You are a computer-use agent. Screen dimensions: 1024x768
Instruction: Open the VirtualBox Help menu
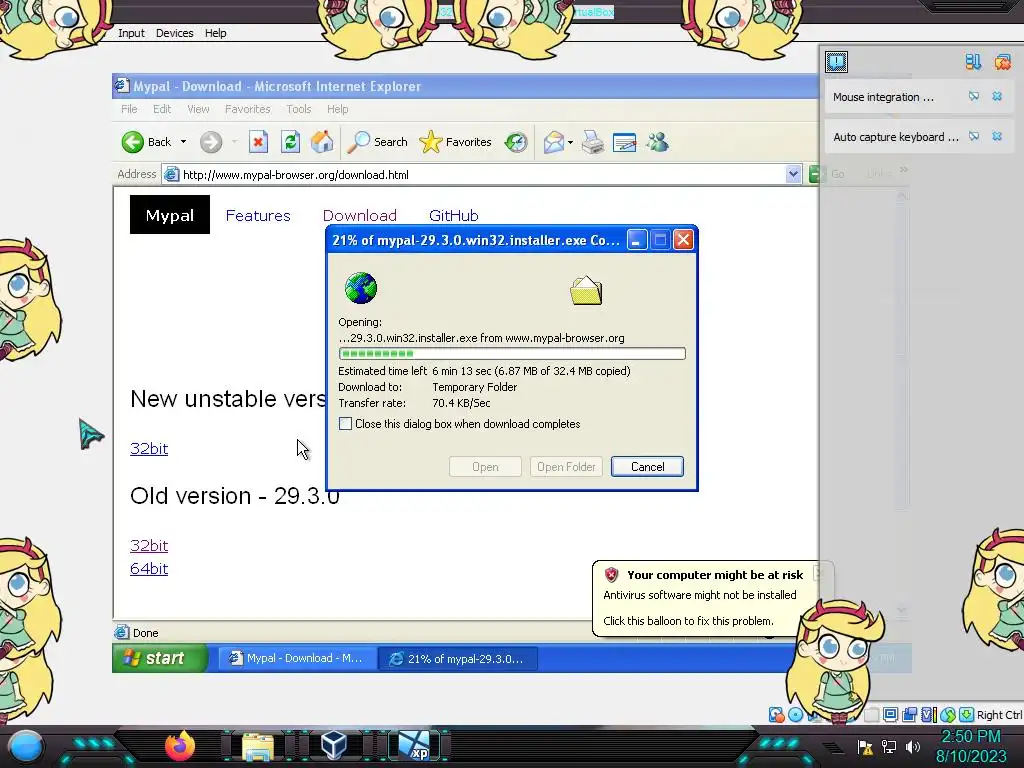tap(216, 33)
